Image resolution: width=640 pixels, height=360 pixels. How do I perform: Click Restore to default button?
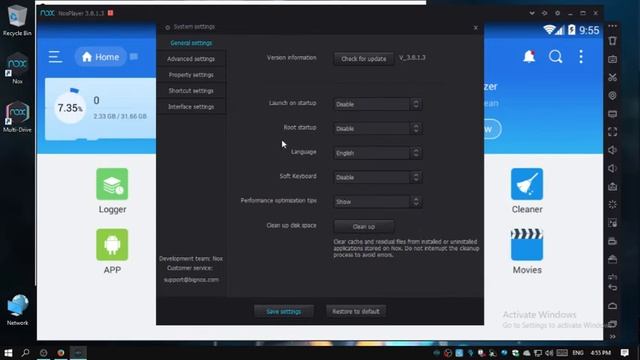click(356, 311)
